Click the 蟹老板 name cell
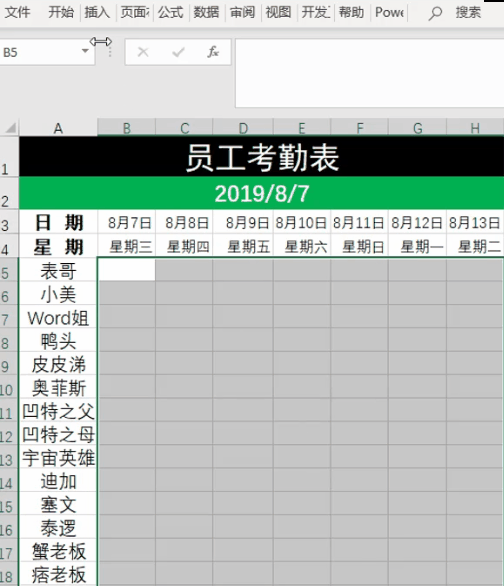The height and width of the screenshot is (586, 504). (58, 551)
